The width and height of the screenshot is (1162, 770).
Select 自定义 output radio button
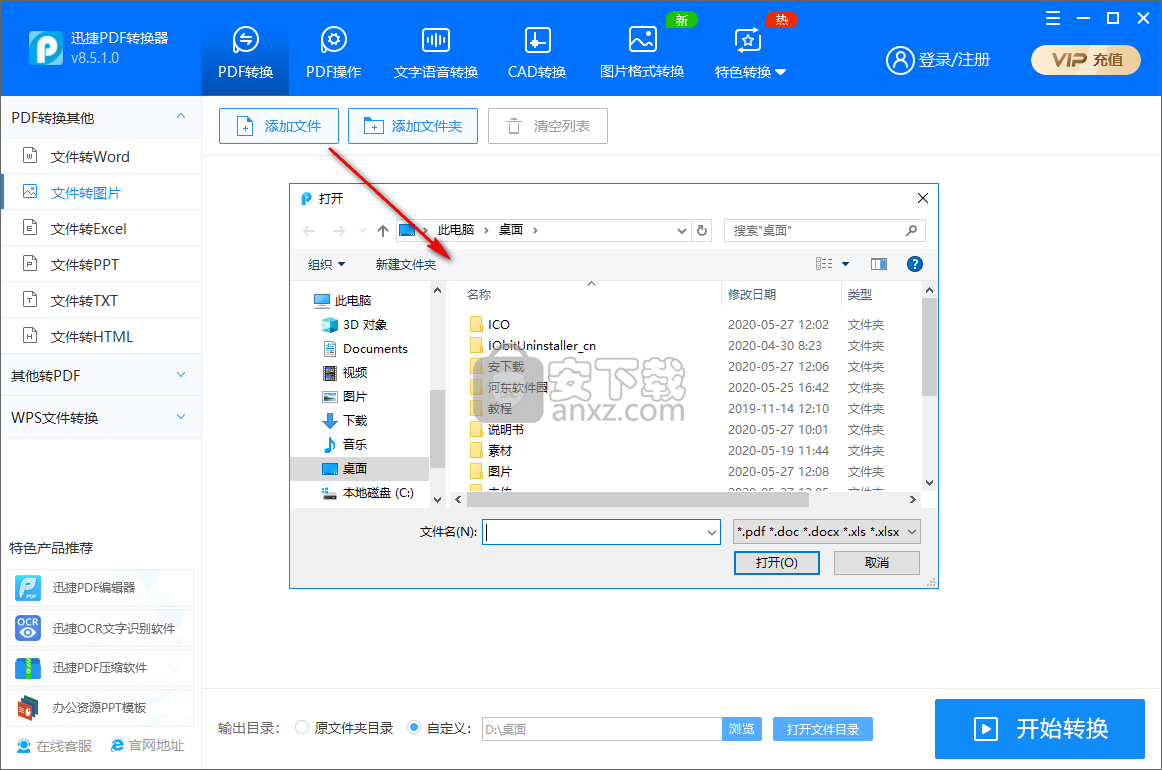coord(414,728)
